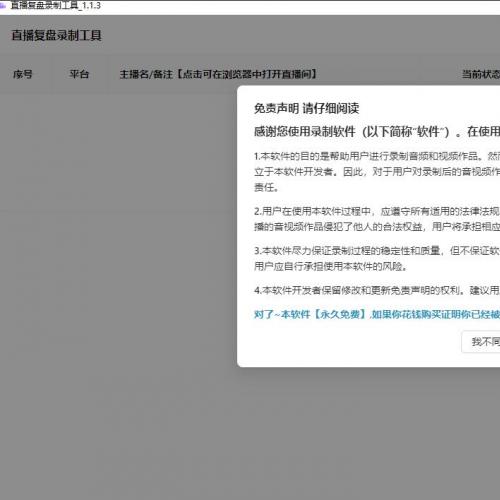Click the 免责声明 请仔细阅读 dialog title

pyautogui.click(x=306, y=108)
